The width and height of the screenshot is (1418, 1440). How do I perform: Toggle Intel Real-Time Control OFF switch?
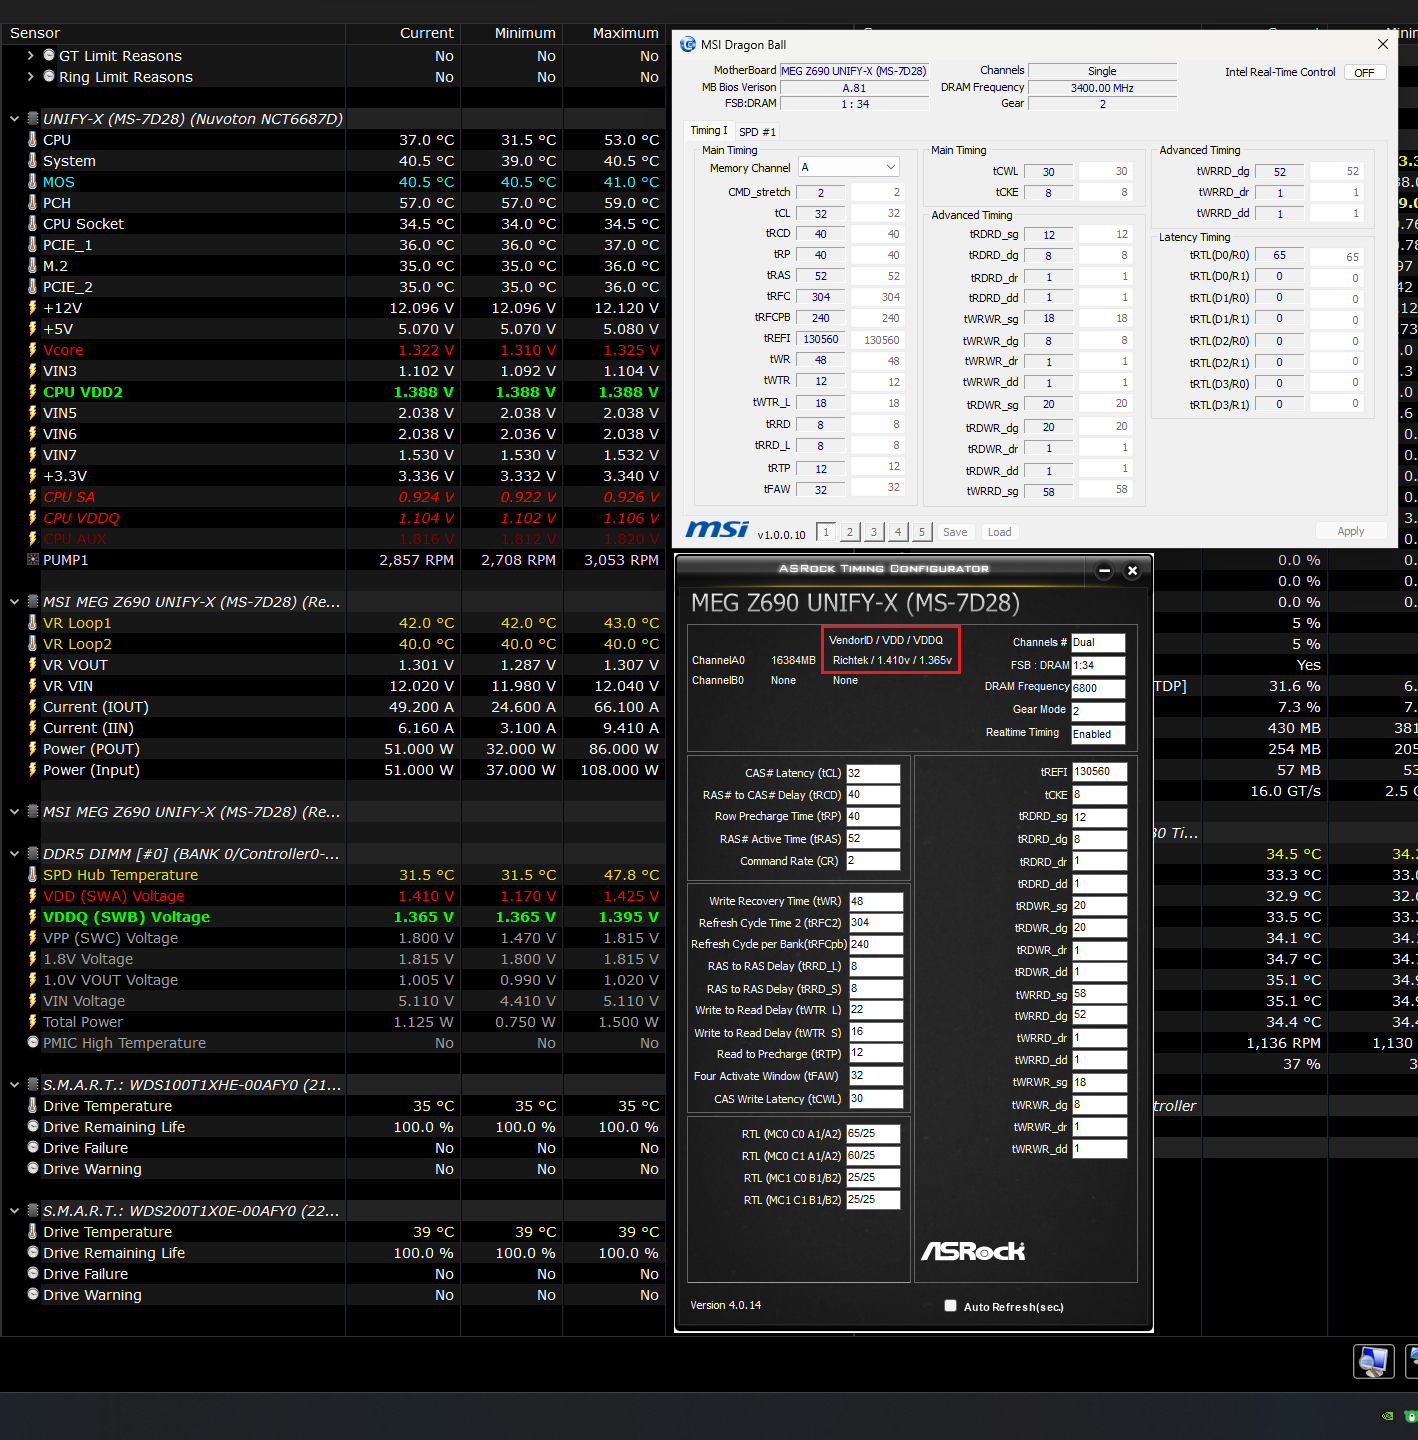(x=1364, y=73)
